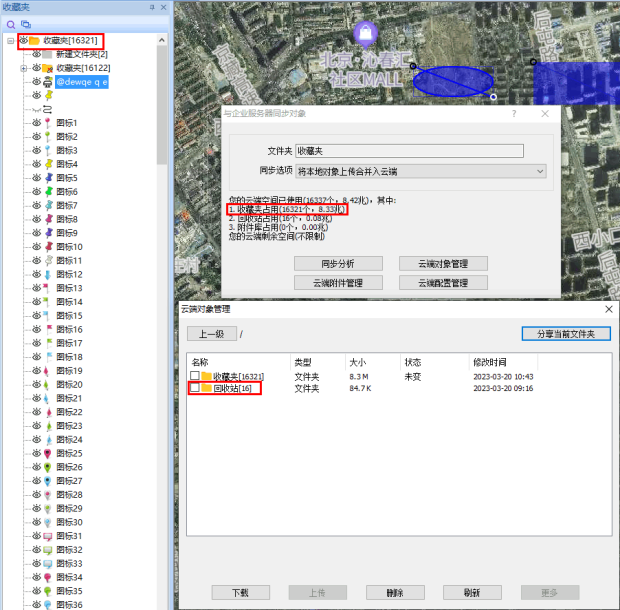Viewport: 620px width, 610px height.
Task: Collapse the root 收藏夹[16321] tree node
Action: click(9, 40)
